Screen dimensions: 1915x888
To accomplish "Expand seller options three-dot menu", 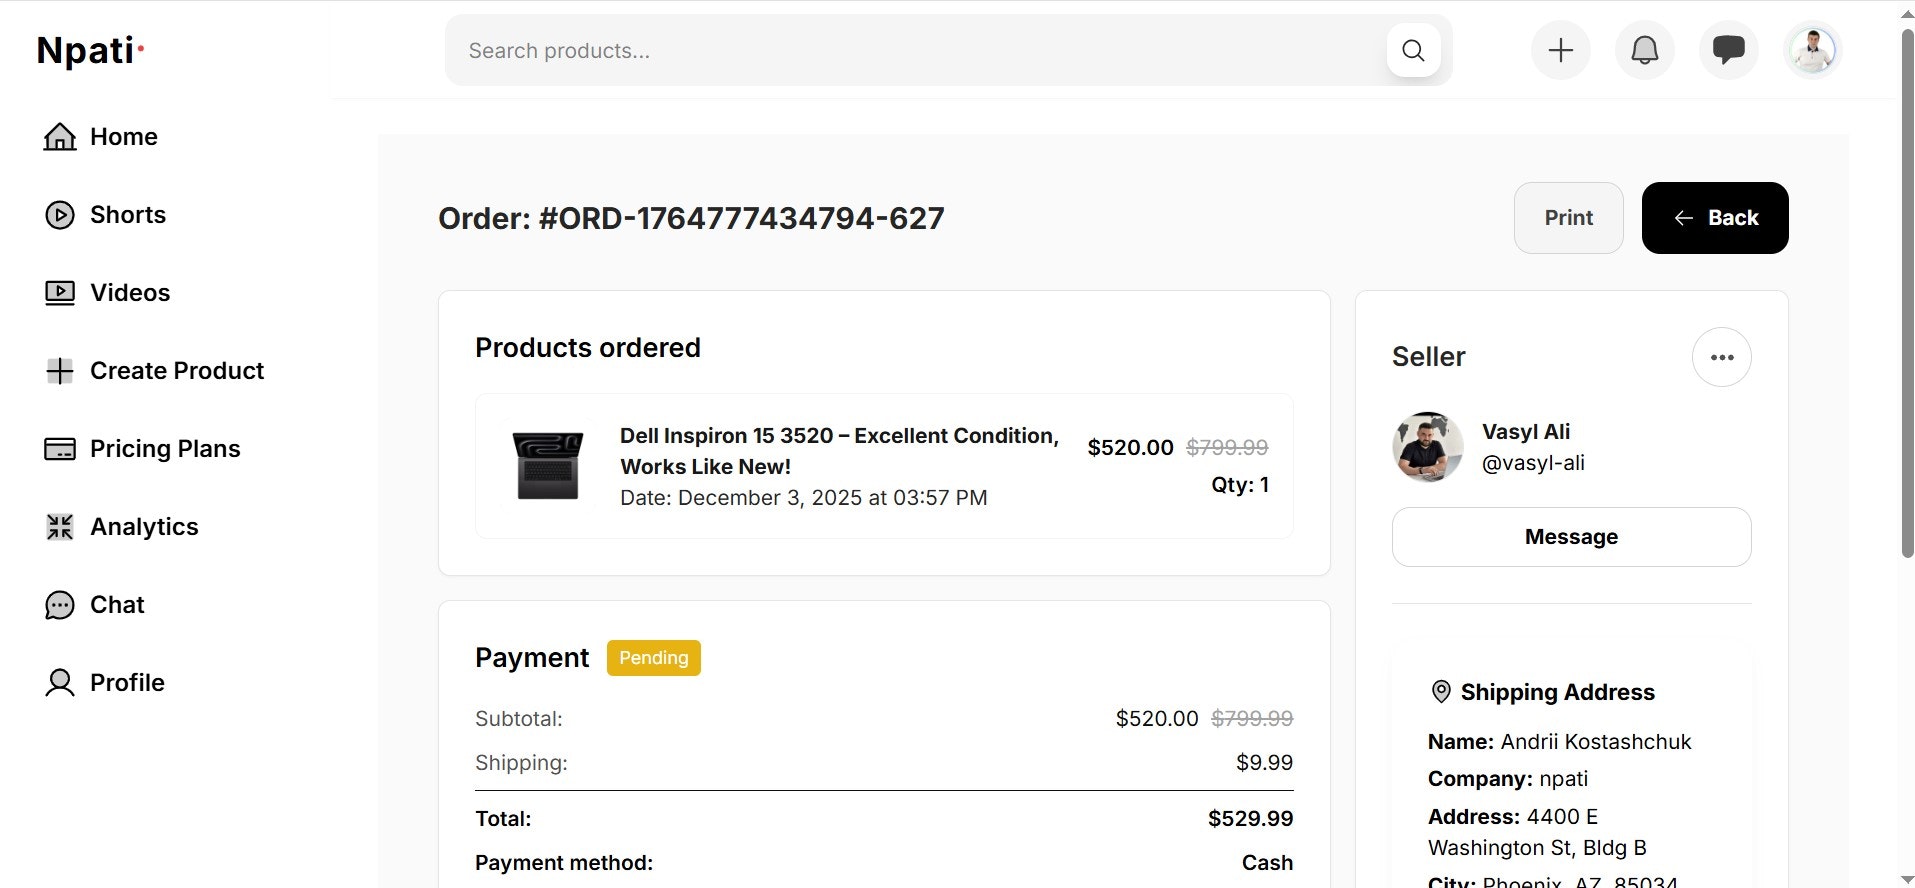I will coord(1721,357).
